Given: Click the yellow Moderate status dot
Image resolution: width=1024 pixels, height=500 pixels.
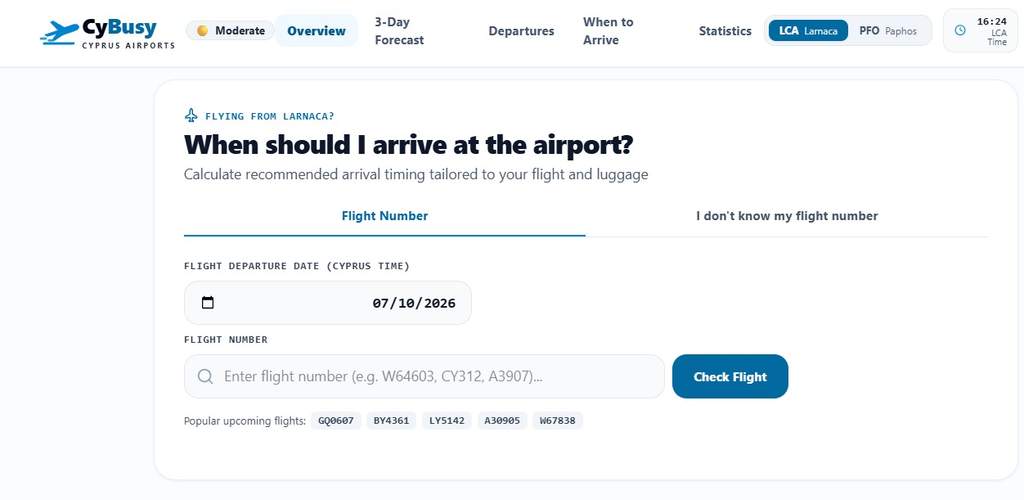Looking at the screenshot, I should click(202, 31).
